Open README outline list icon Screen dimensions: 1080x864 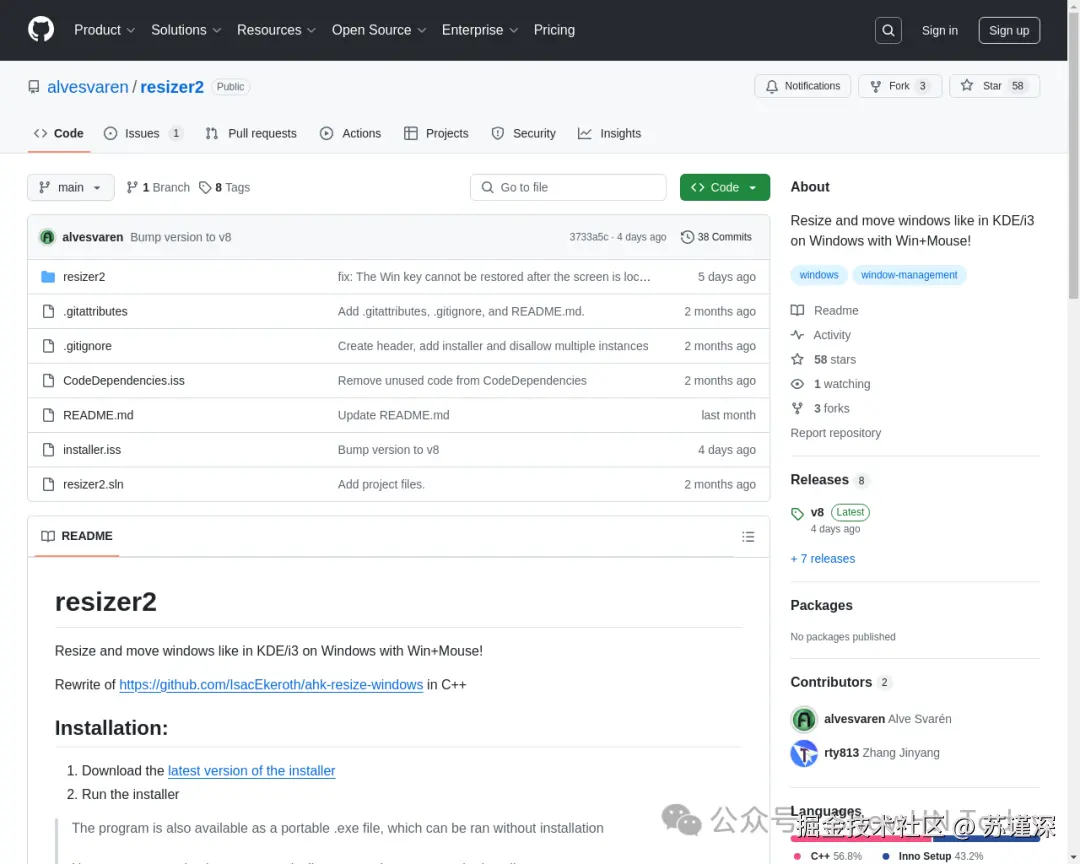point(748,537)
